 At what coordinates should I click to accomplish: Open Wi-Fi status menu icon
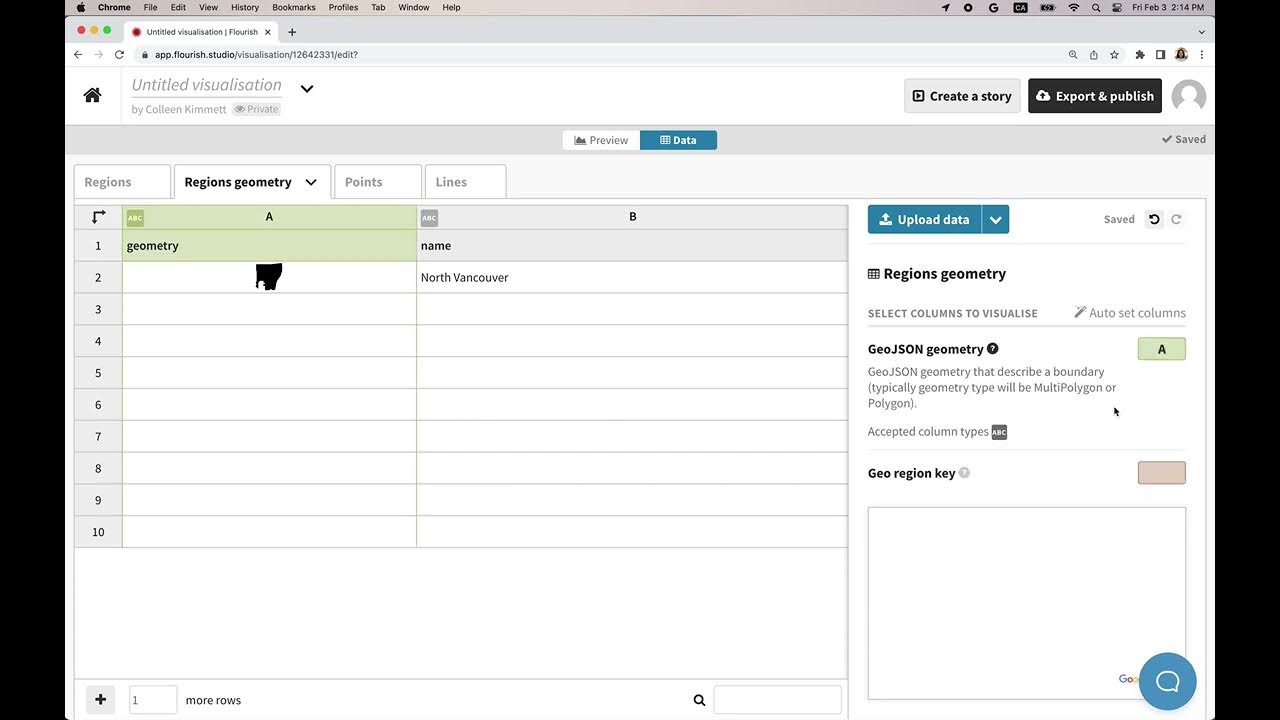point(1073,7)
